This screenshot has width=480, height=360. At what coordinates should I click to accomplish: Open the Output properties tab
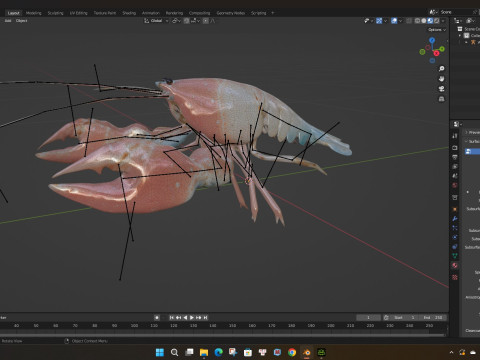455,157
